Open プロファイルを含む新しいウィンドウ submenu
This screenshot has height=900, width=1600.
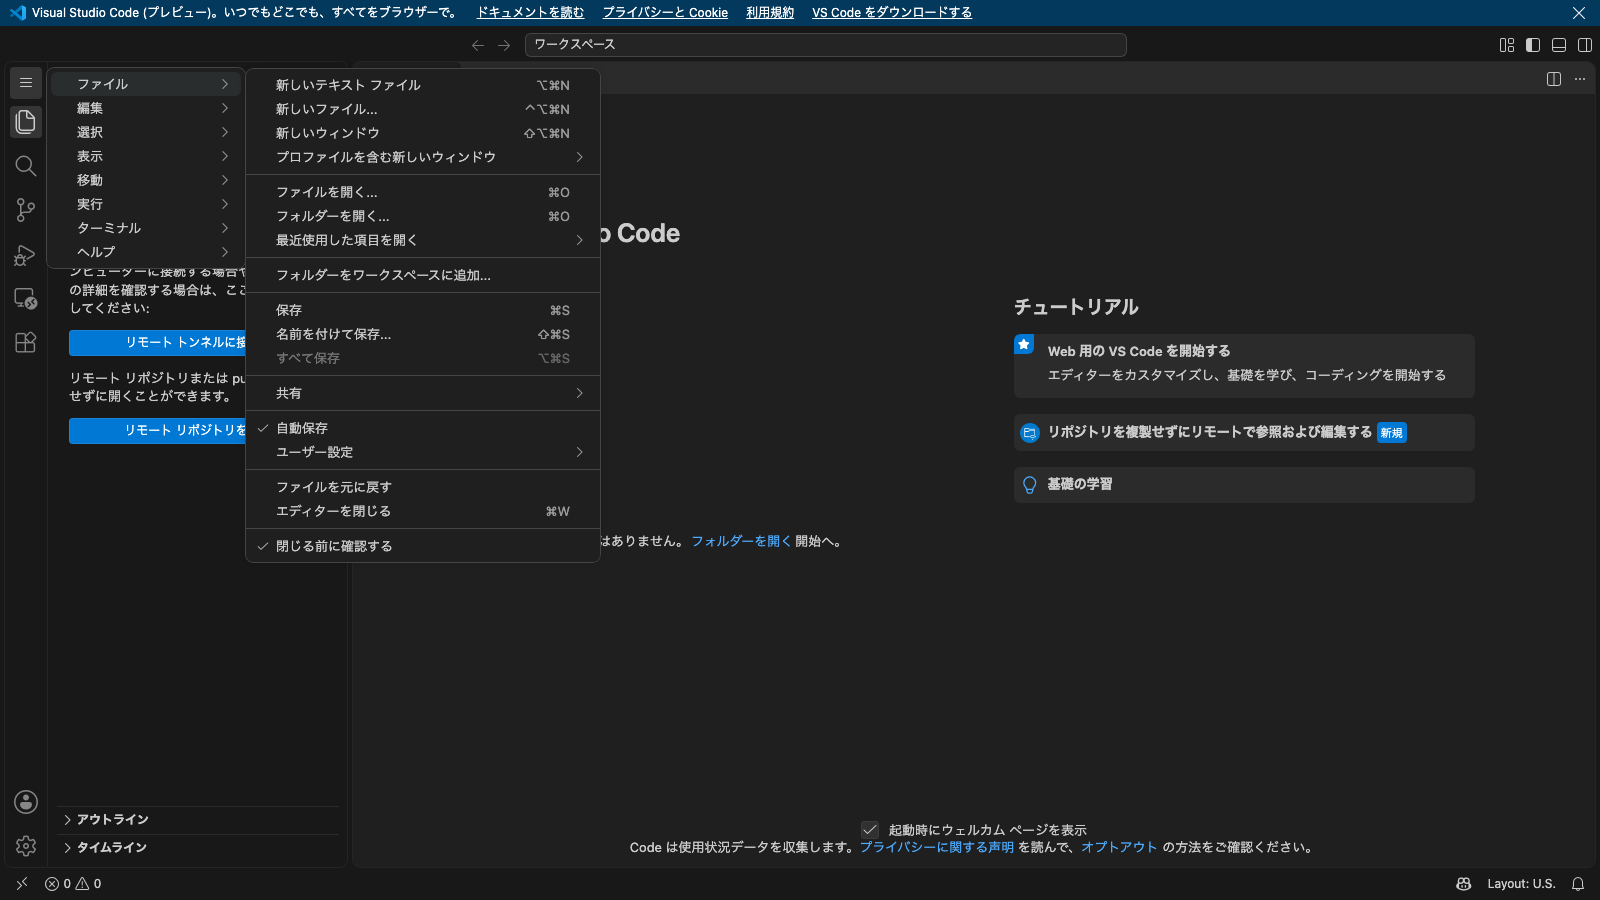(423, 157)
